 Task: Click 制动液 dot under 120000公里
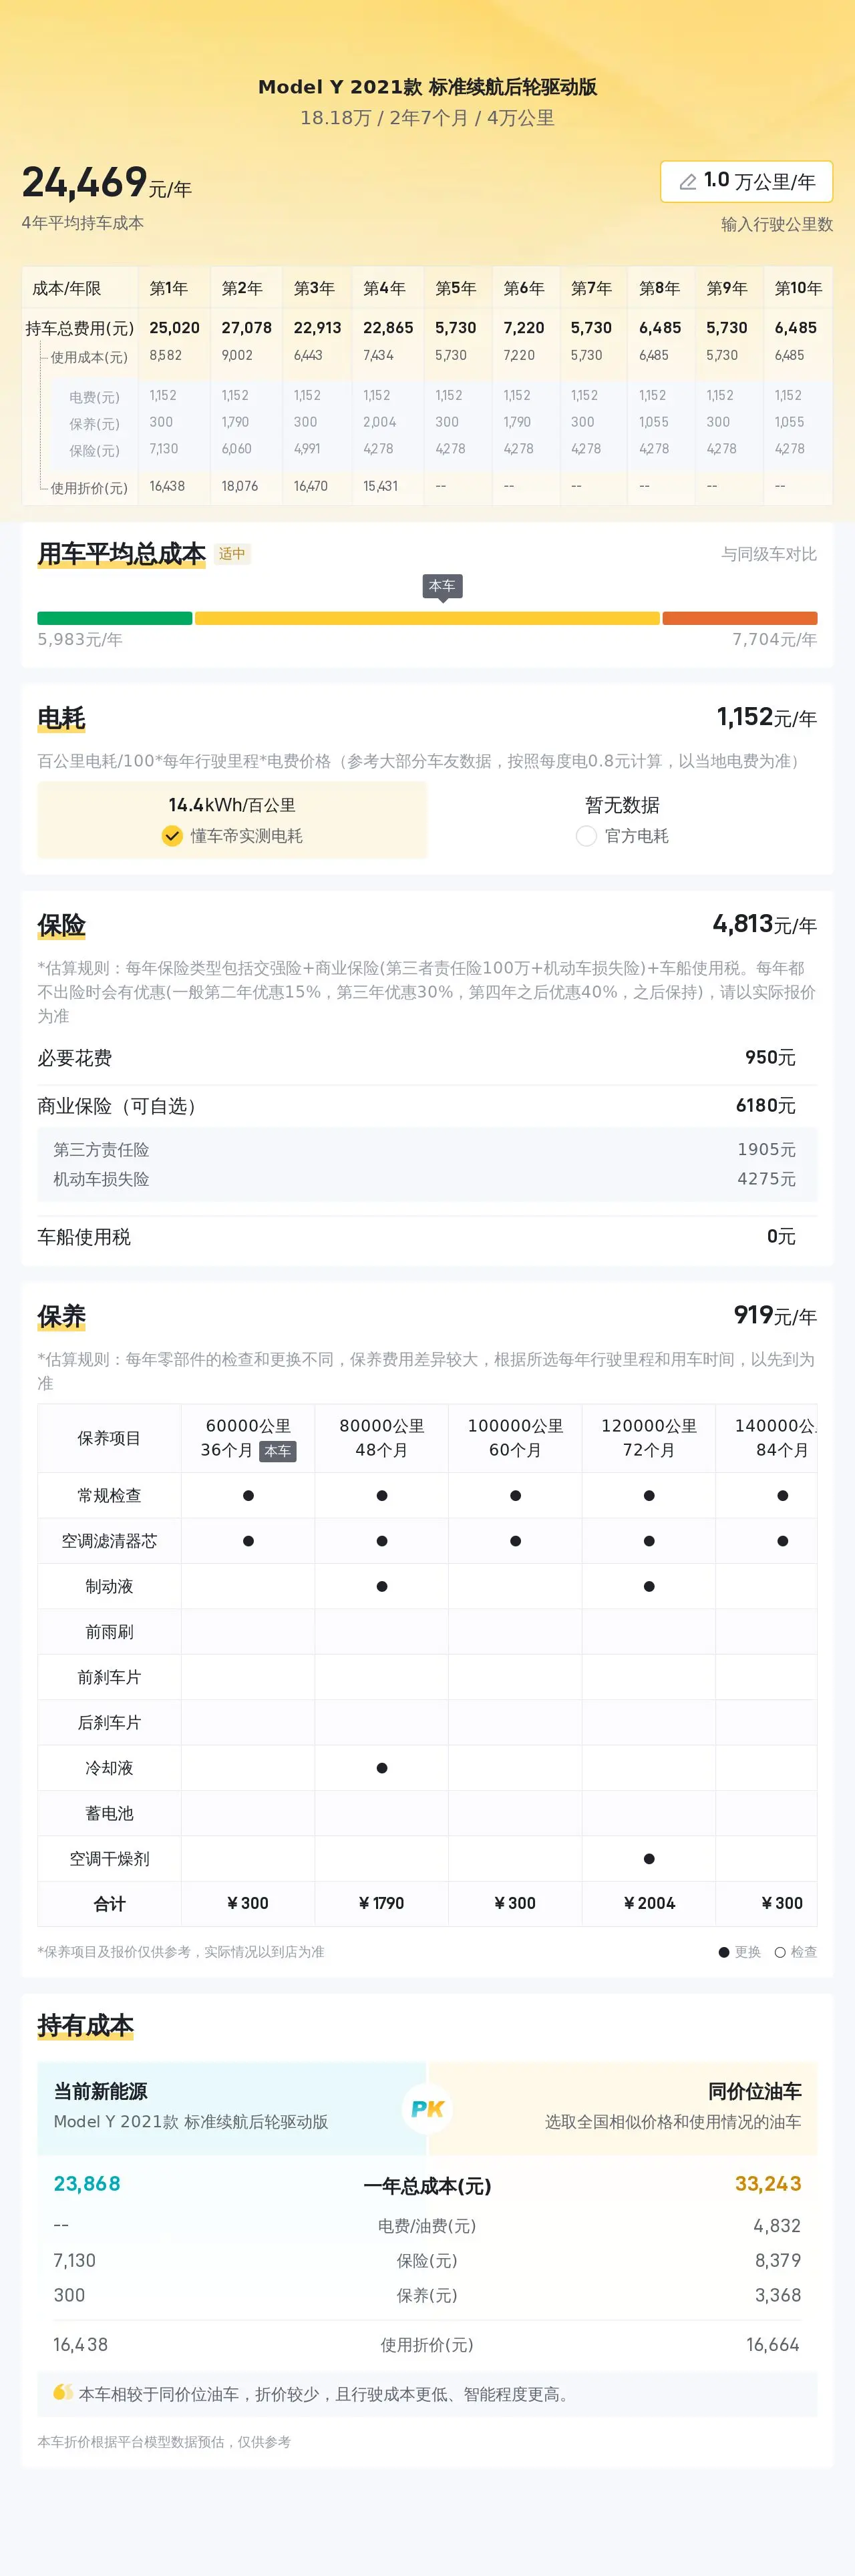click(649, 1587)
